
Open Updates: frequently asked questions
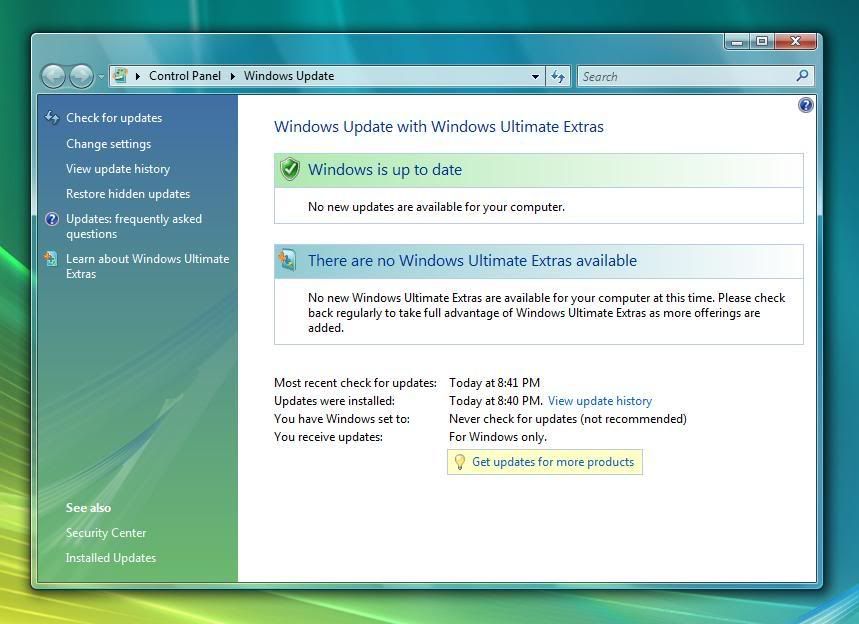[134, 226]
